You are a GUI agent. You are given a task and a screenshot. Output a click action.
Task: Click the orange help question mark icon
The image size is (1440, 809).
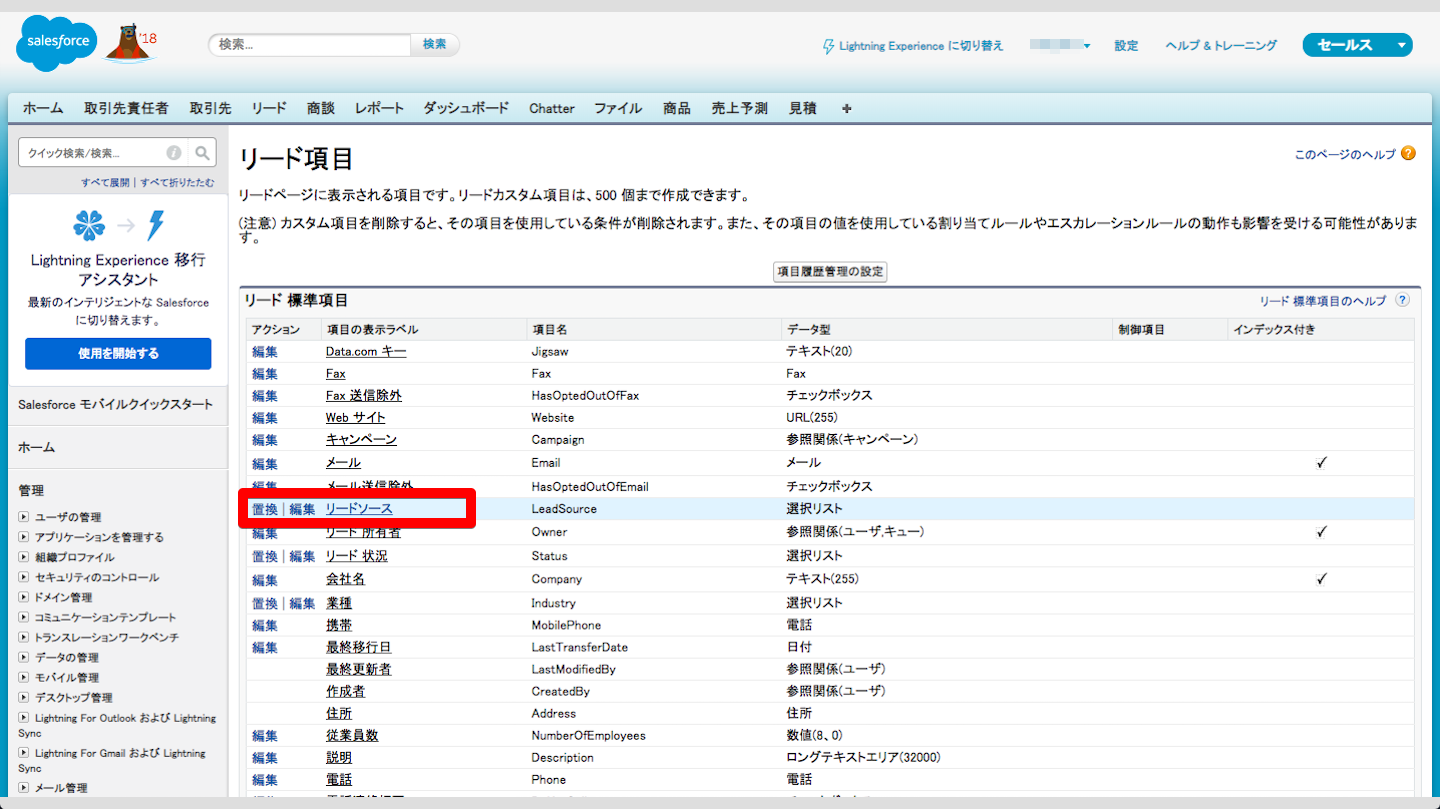click(1408, 154)
